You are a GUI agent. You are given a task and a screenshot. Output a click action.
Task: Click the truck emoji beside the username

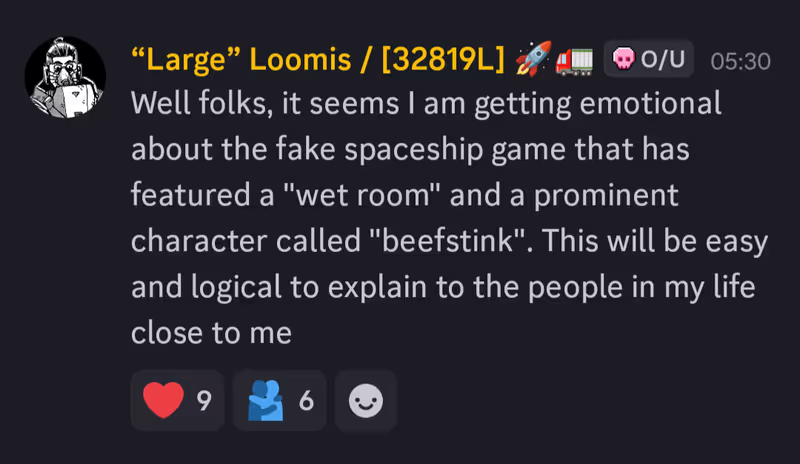(575, 60)
